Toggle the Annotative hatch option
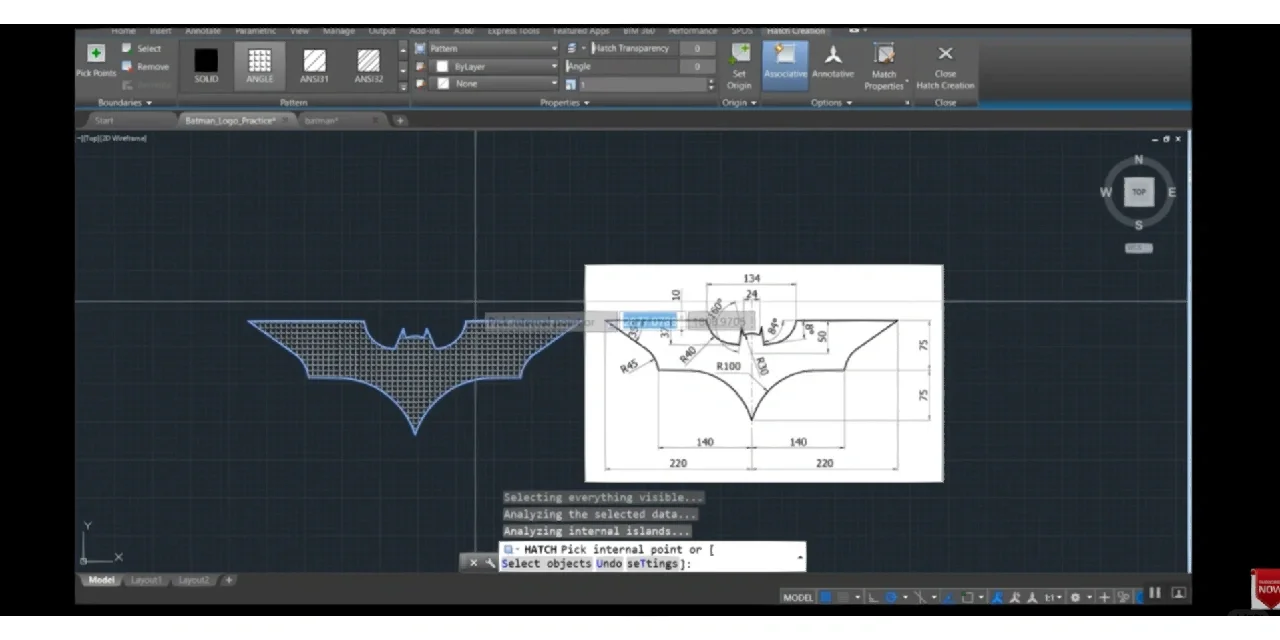The height and width of the screenshot is (640, 1280). [832, 62]
